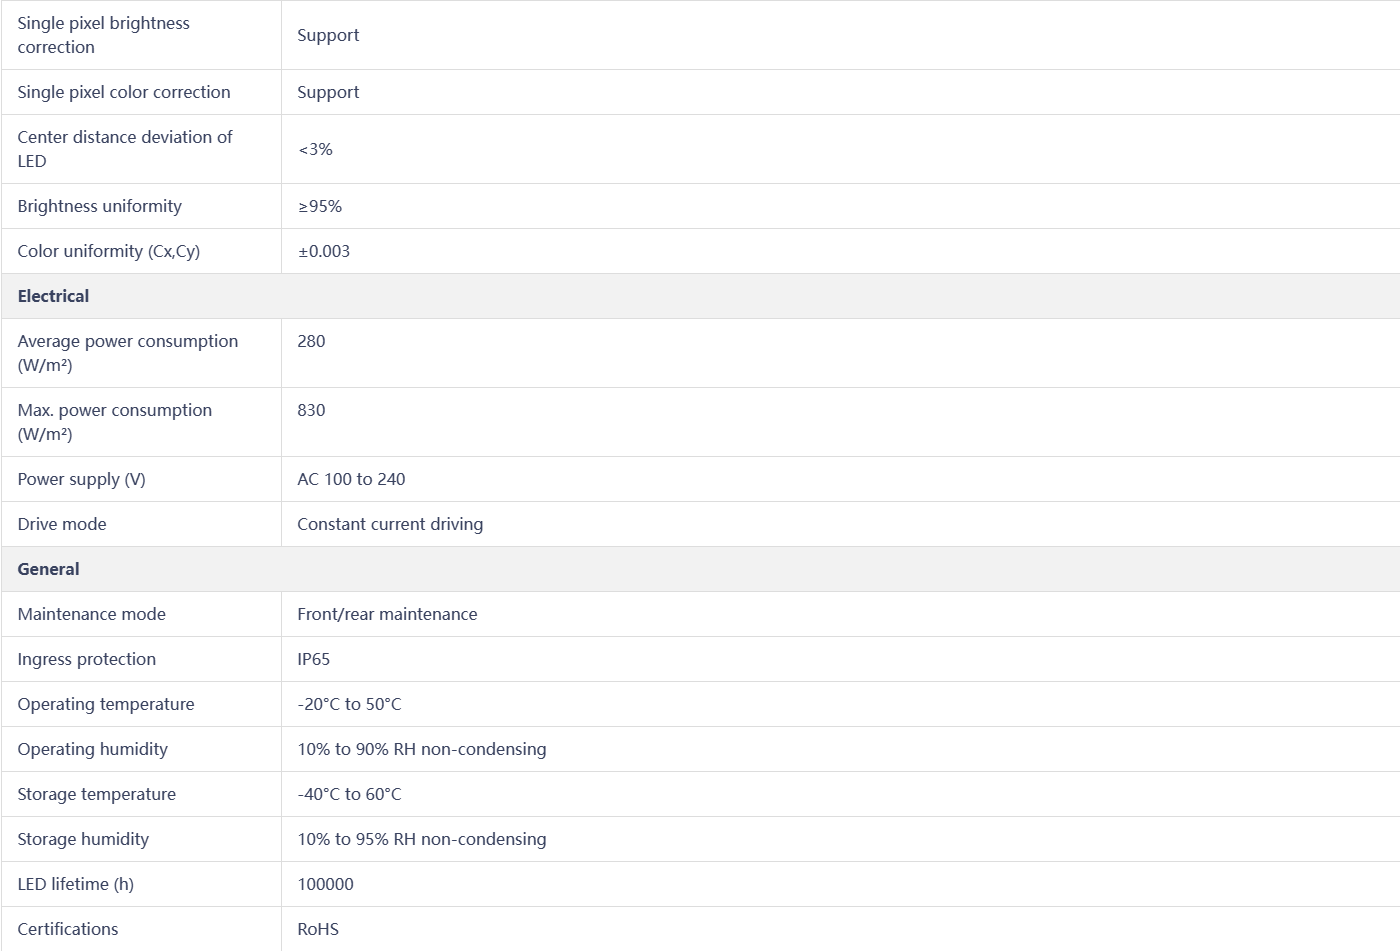The width and height of the screenshot is (1400, 951).
Task: Click the -40°C to 60°C storage temperature value
Action: pos(349,794)
